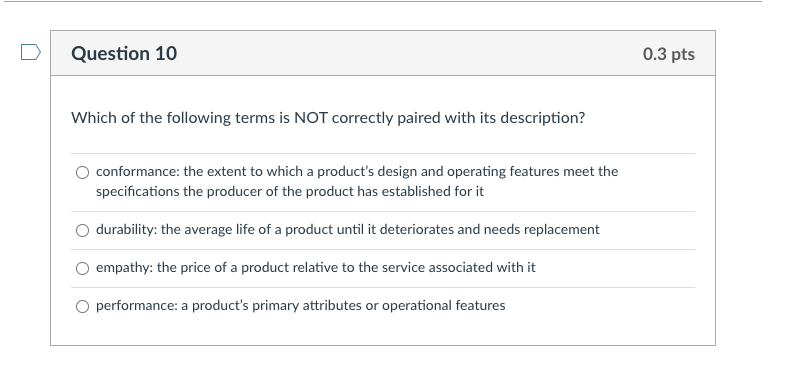The height and width of the screenshot is (368, 793).
Task: Click the word 'durability:' in second option
Action: 127,229
